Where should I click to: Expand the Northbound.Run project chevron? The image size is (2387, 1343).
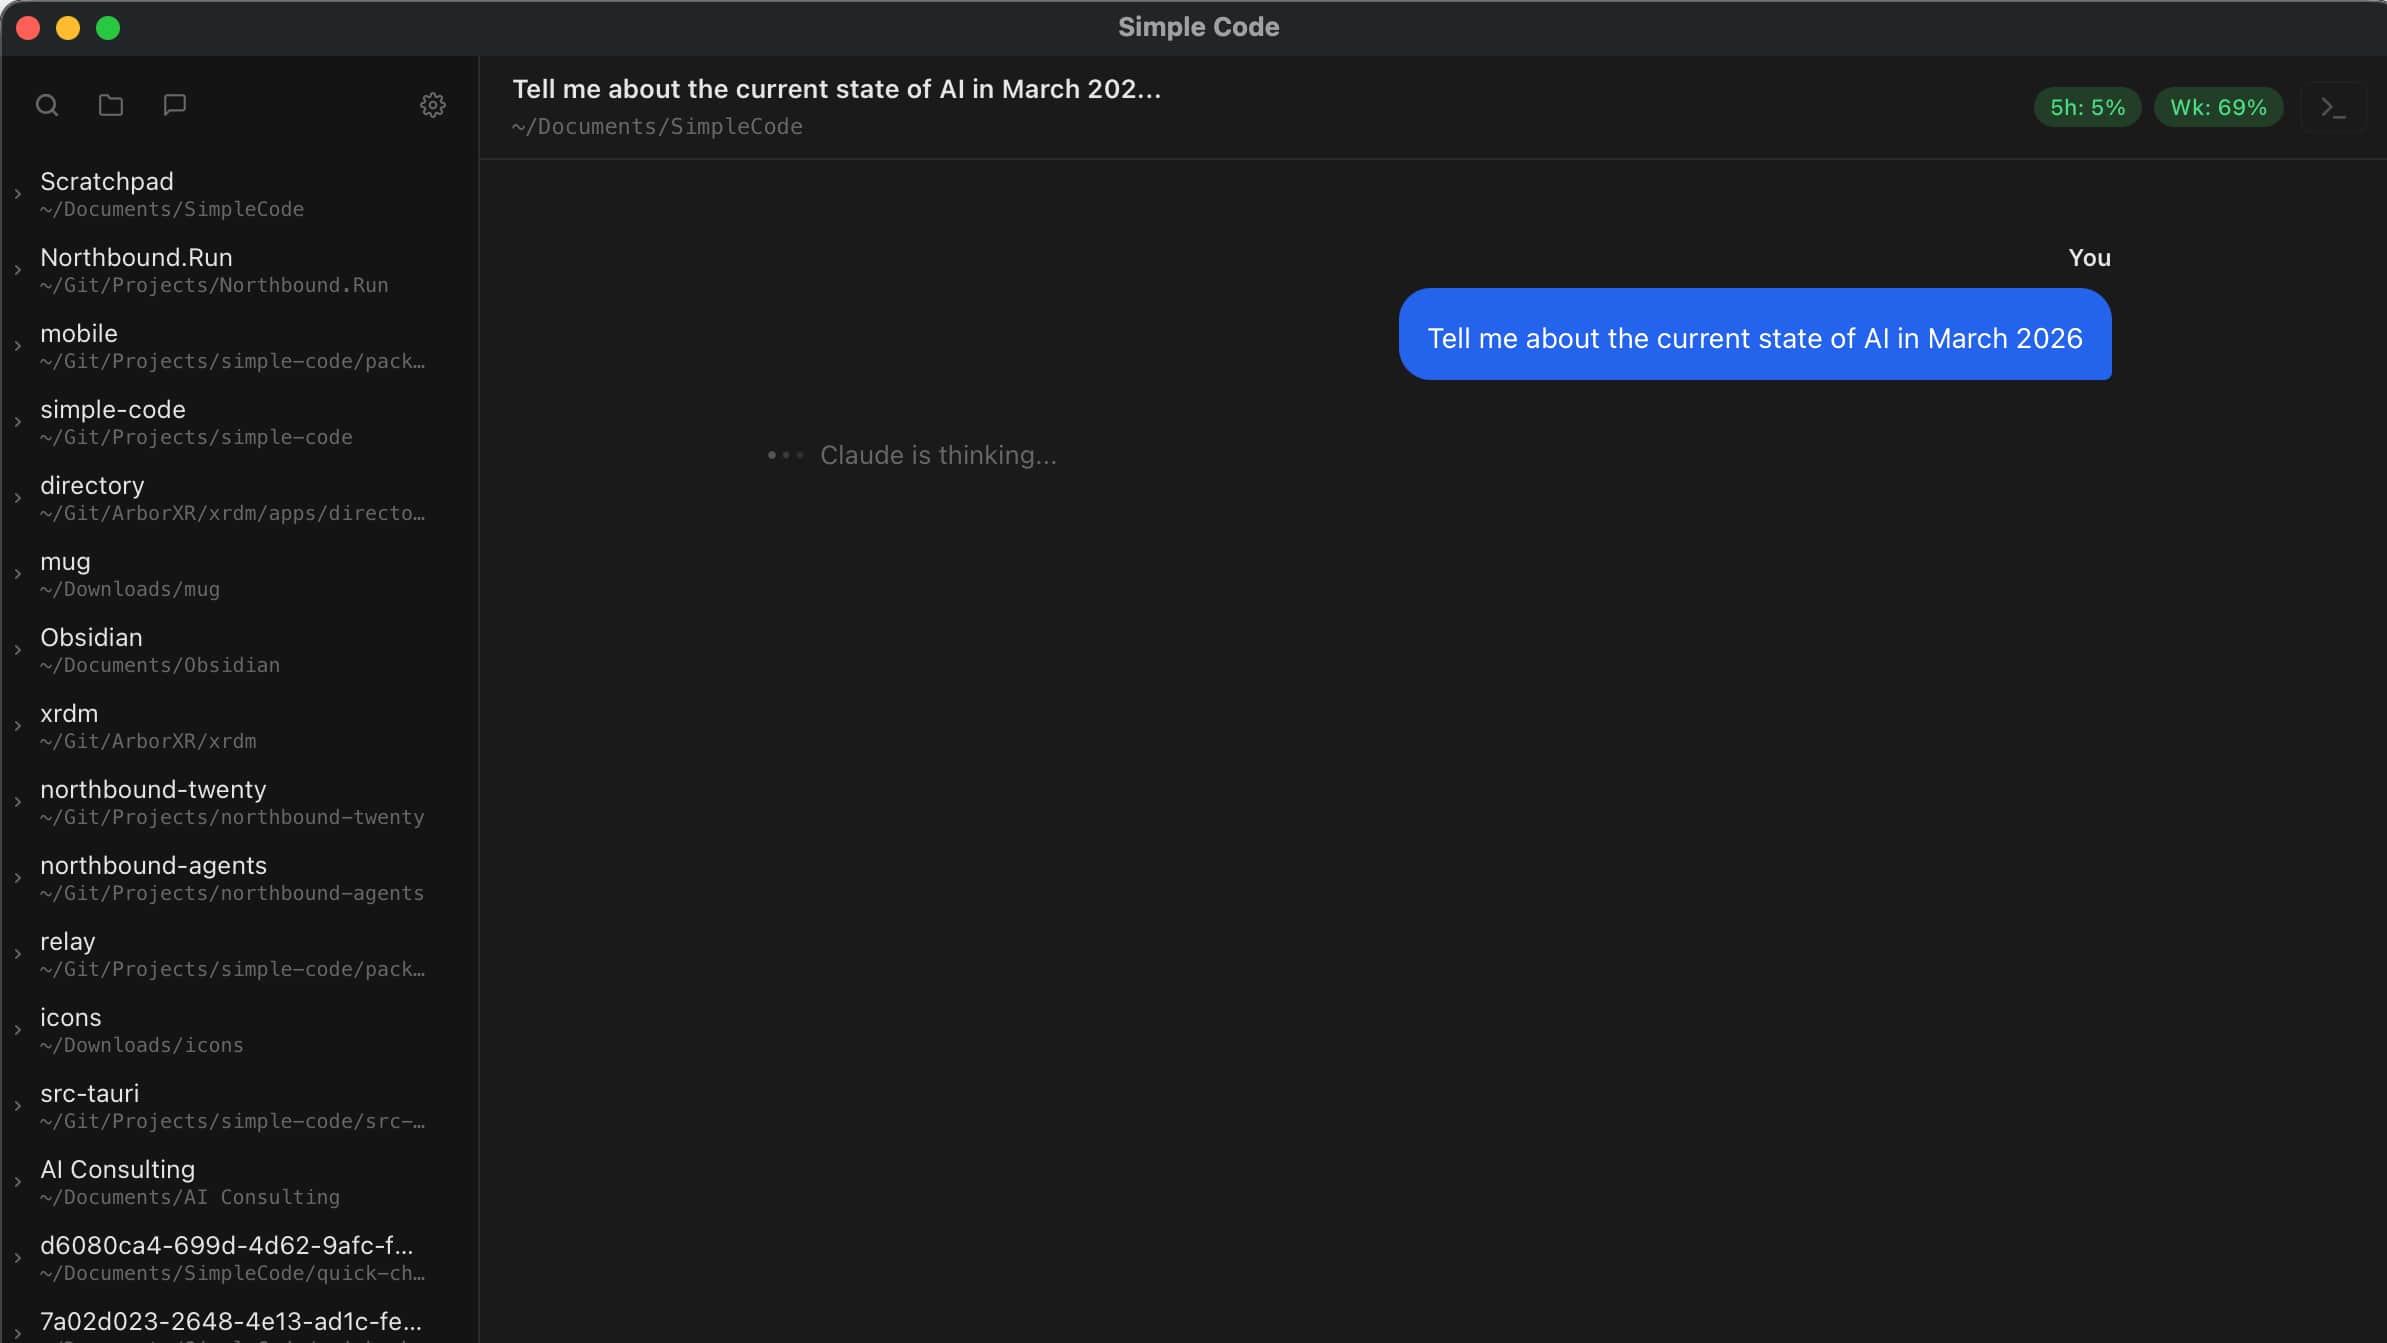(18, 270)
